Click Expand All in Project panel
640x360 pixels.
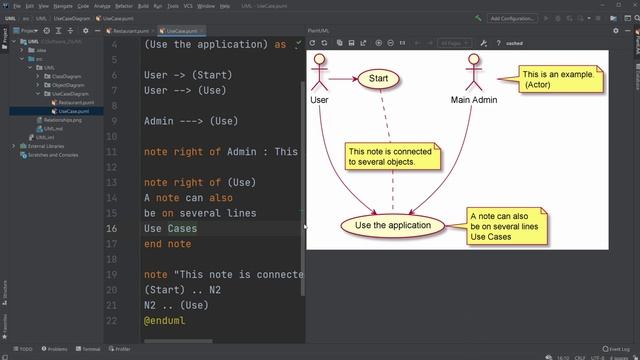coord(58,31)
